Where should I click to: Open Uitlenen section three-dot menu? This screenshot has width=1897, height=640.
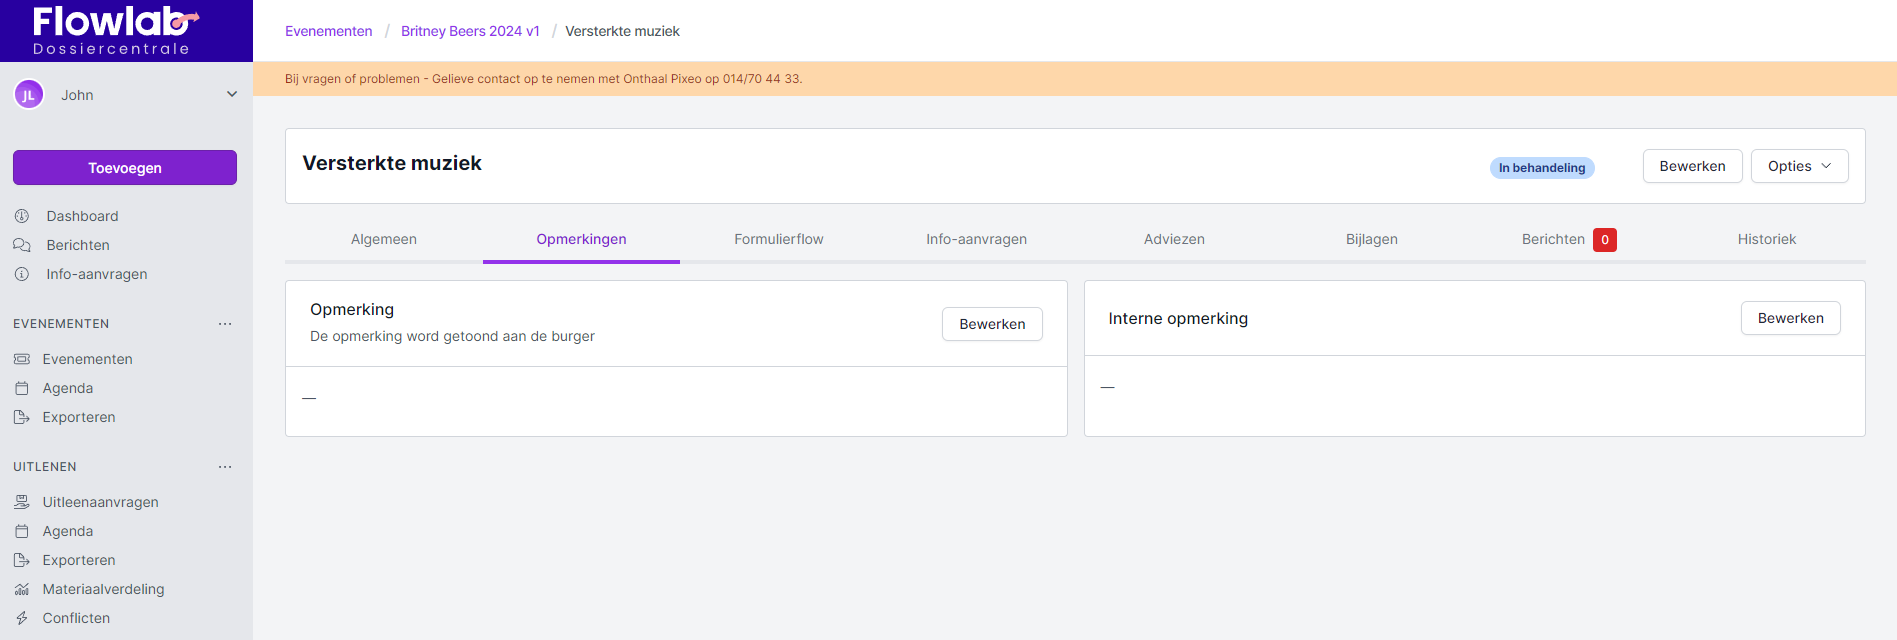225,467
